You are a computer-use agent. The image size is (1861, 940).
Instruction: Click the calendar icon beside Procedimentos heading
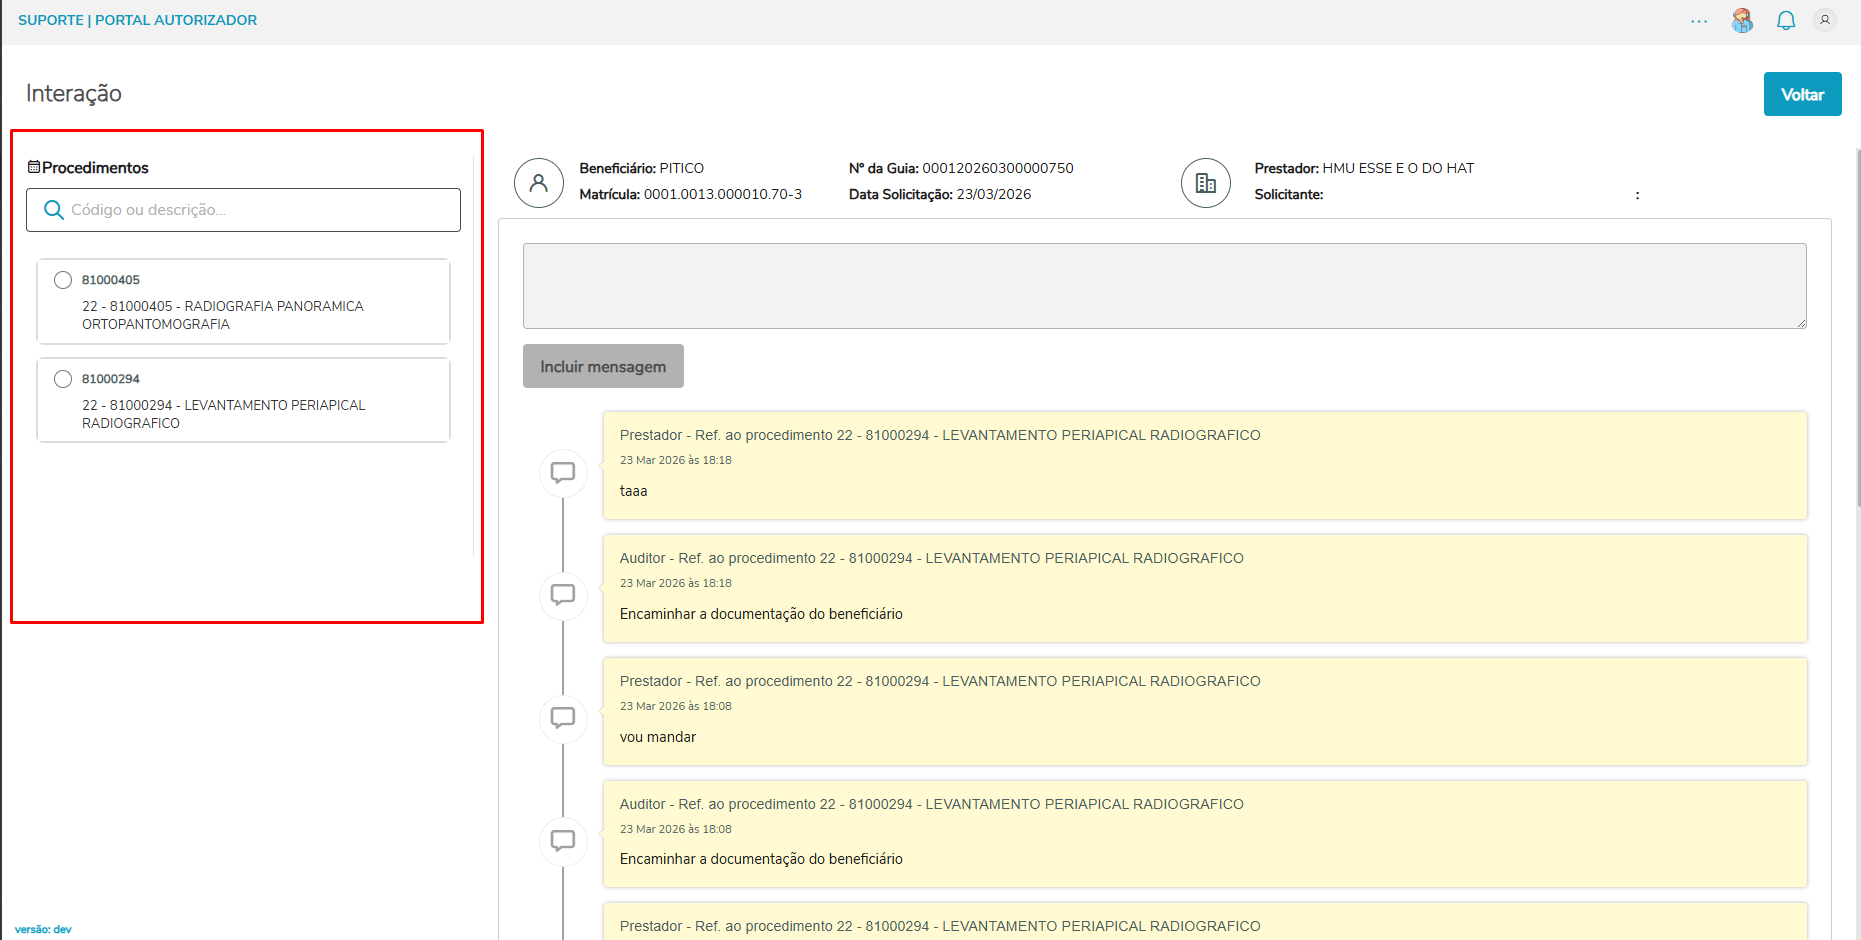34,167
